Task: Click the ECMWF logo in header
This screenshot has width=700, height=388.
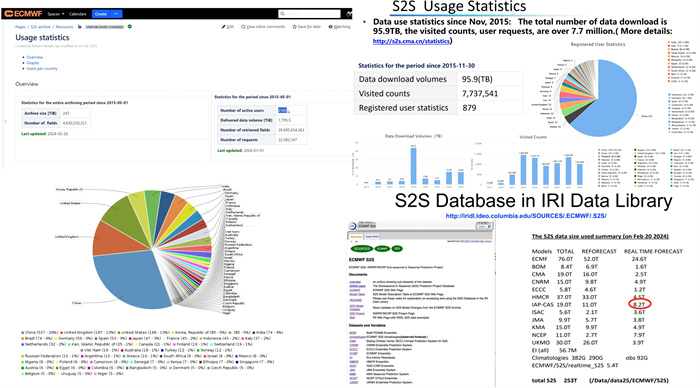Action: click(x=23, y=14)
